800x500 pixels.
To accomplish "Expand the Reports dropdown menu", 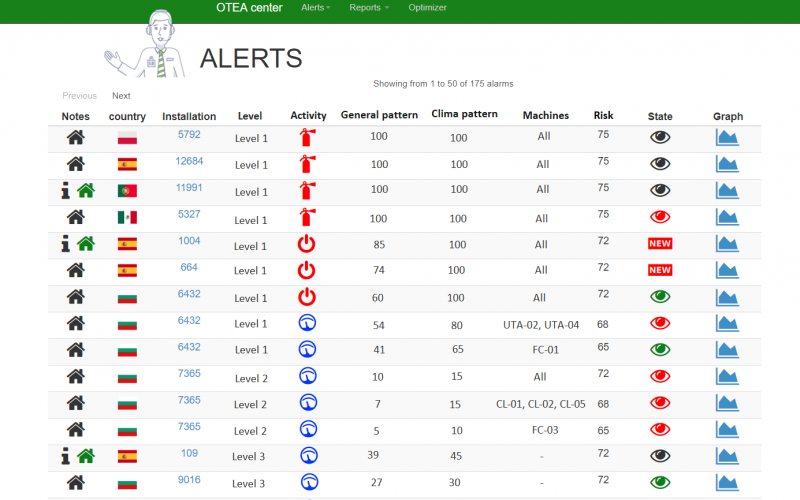I will coord(368,8).
